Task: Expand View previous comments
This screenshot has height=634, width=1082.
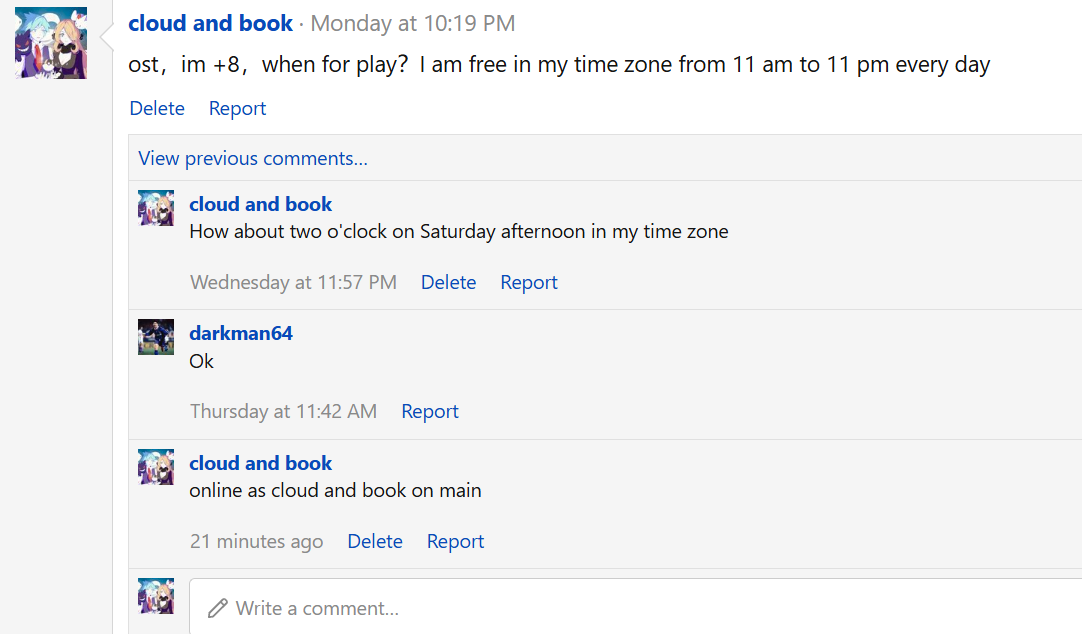Action: [x=253, y=158]
